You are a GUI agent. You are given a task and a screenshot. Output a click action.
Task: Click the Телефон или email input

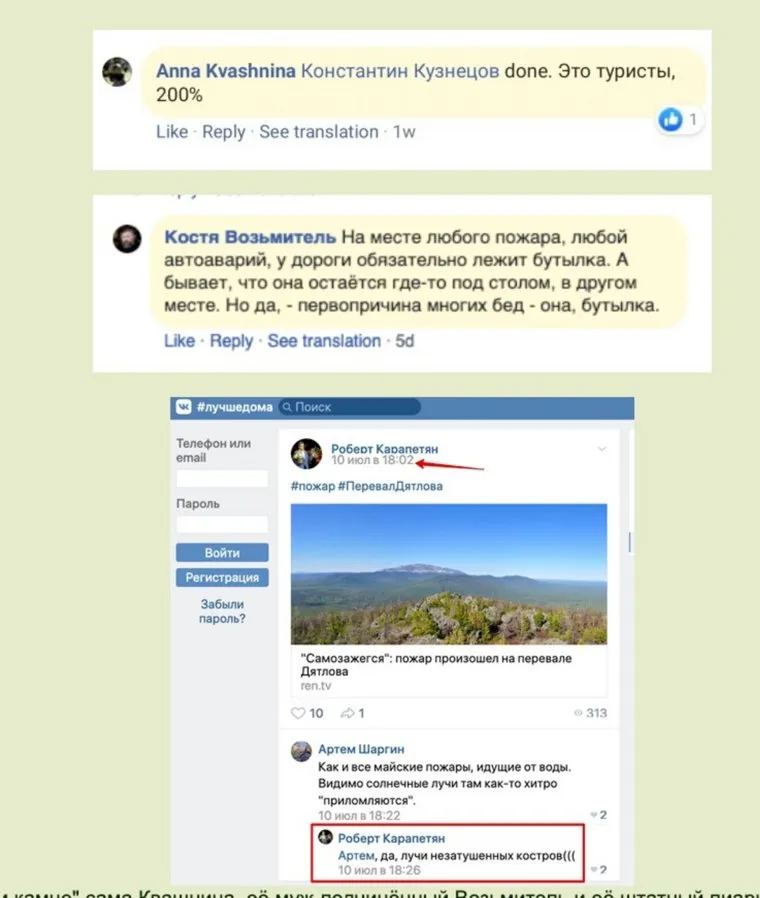[x=222, y=478]
